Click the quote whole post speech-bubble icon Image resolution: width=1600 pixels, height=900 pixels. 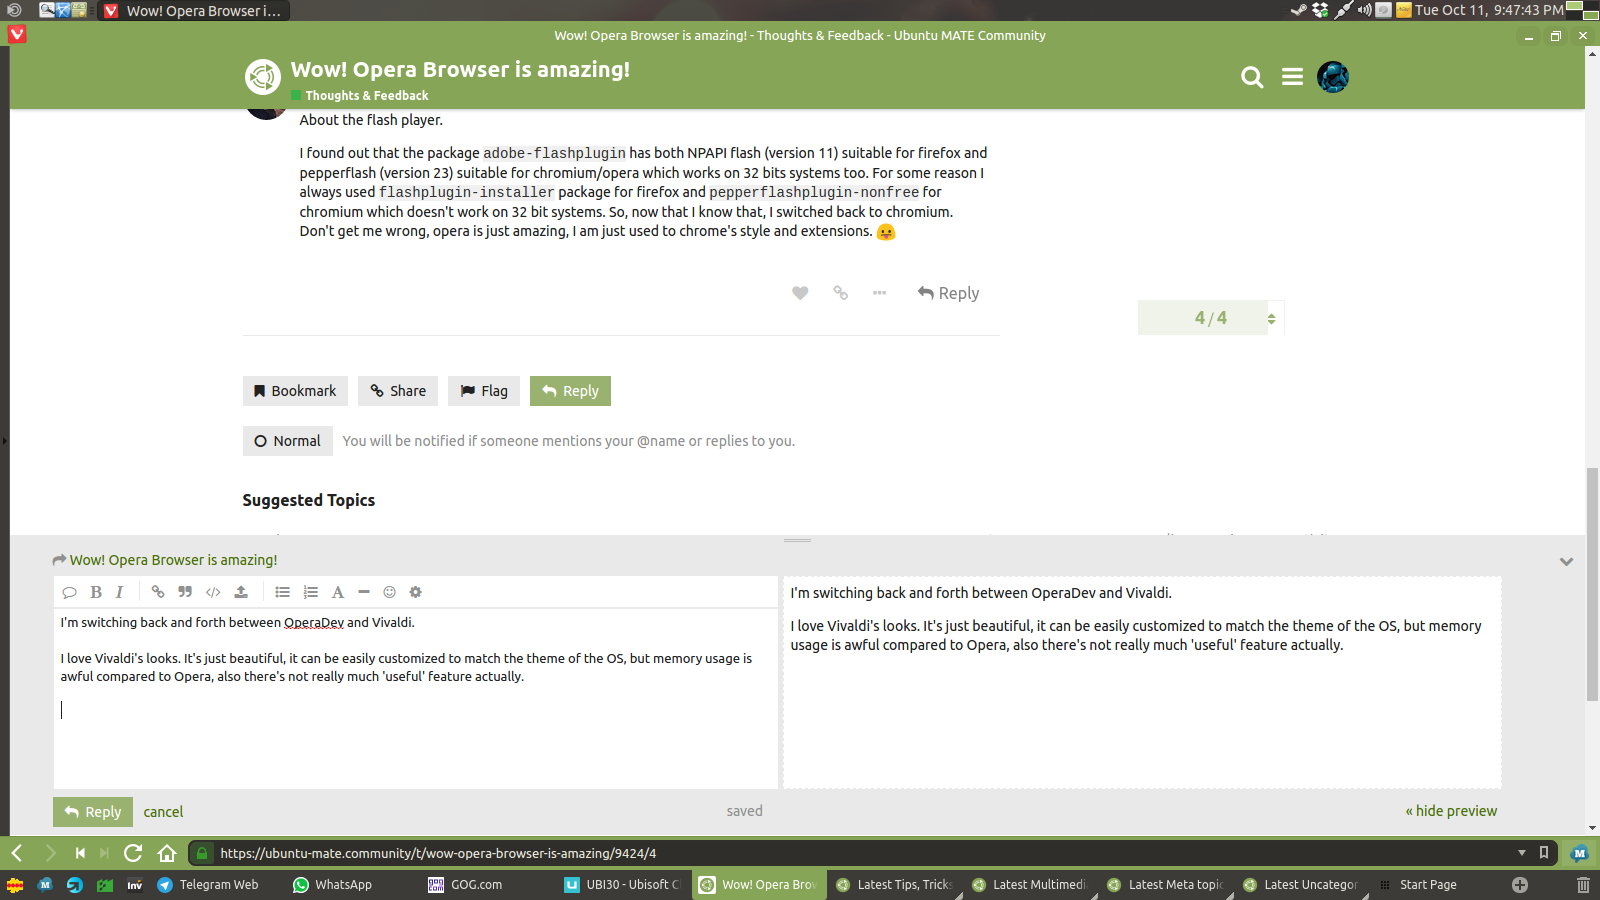(x=69, y=592)
